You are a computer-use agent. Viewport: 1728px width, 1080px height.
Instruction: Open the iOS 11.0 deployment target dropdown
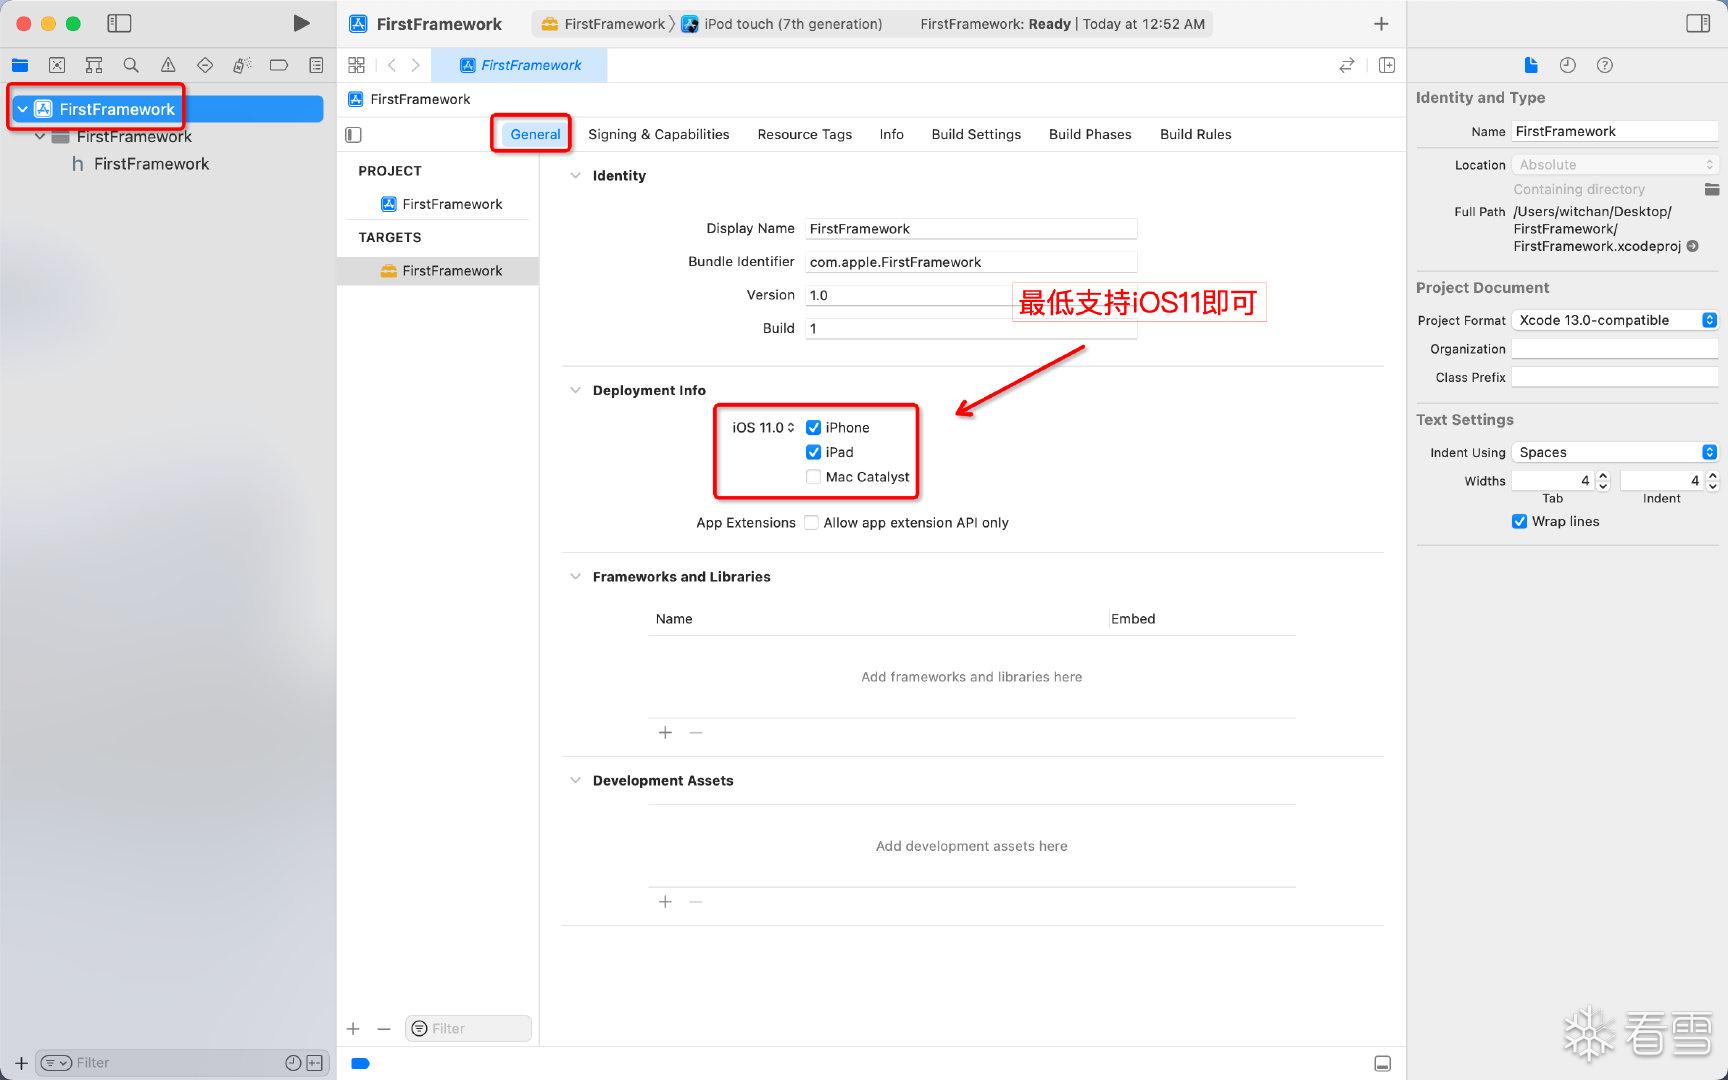(x=763, y=427)
